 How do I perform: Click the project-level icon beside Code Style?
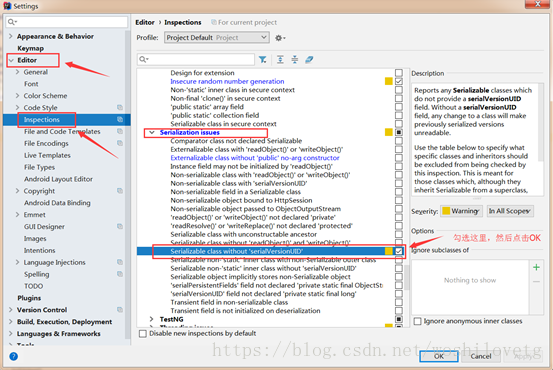120,107
